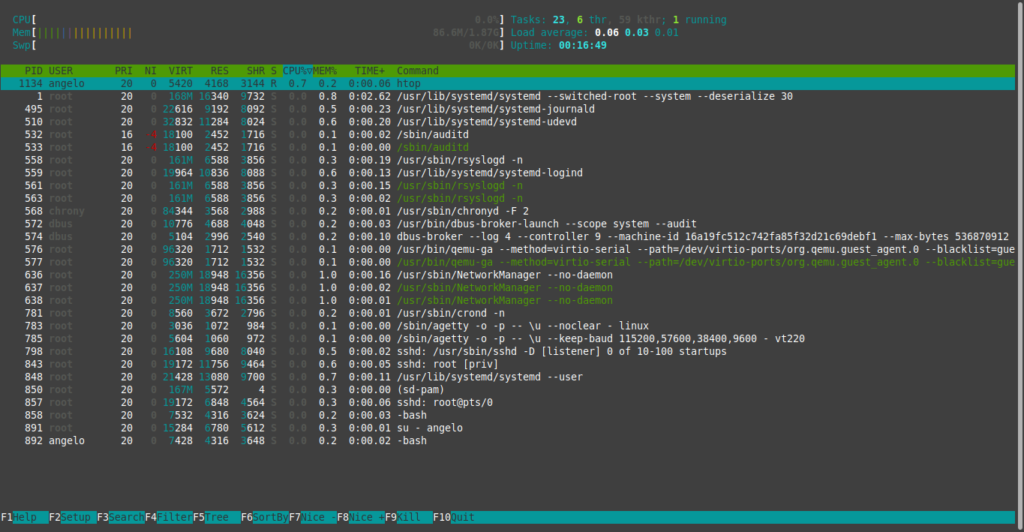Sort by the PID column header
Screen dimensions: 1024x532
click(x=33, y=71)
